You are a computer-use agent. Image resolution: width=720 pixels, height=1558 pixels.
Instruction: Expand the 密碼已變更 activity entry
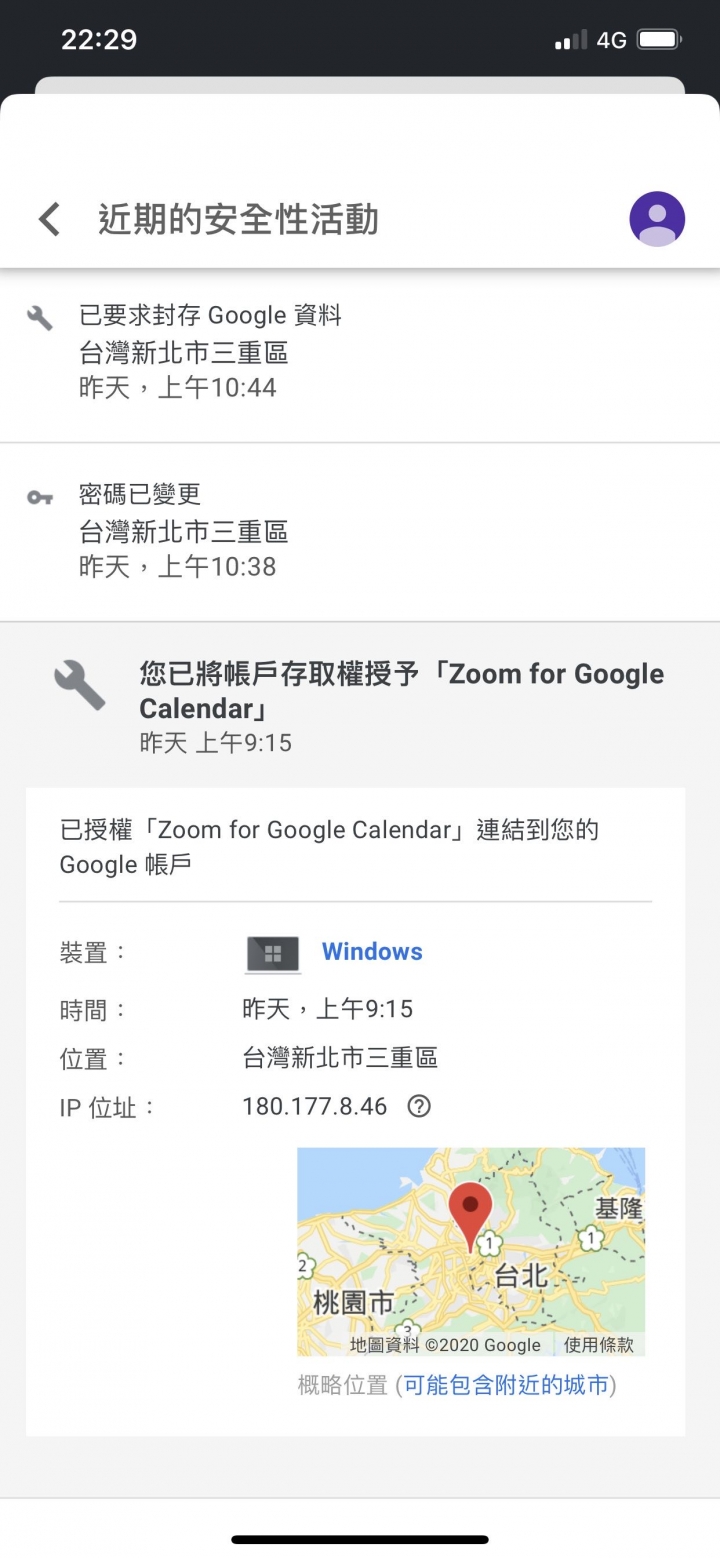pos(360,532)
